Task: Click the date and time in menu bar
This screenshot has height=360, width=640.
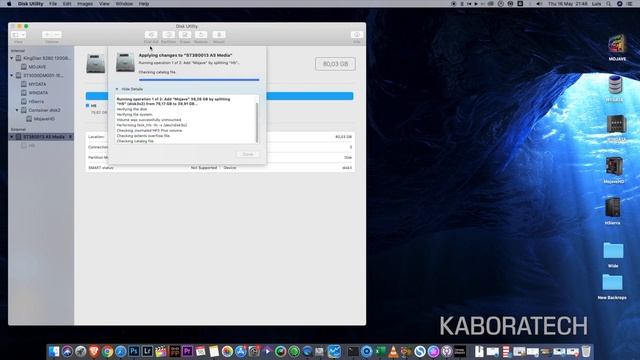Action: coord(568,4)
